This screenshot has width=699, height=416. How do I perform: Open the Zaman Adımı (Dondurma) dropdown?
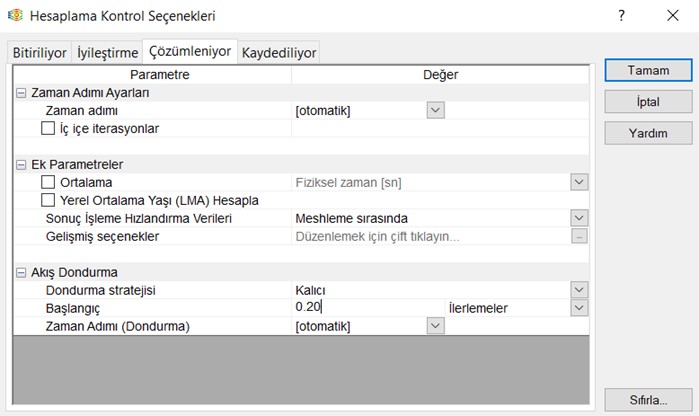(435, 326)
